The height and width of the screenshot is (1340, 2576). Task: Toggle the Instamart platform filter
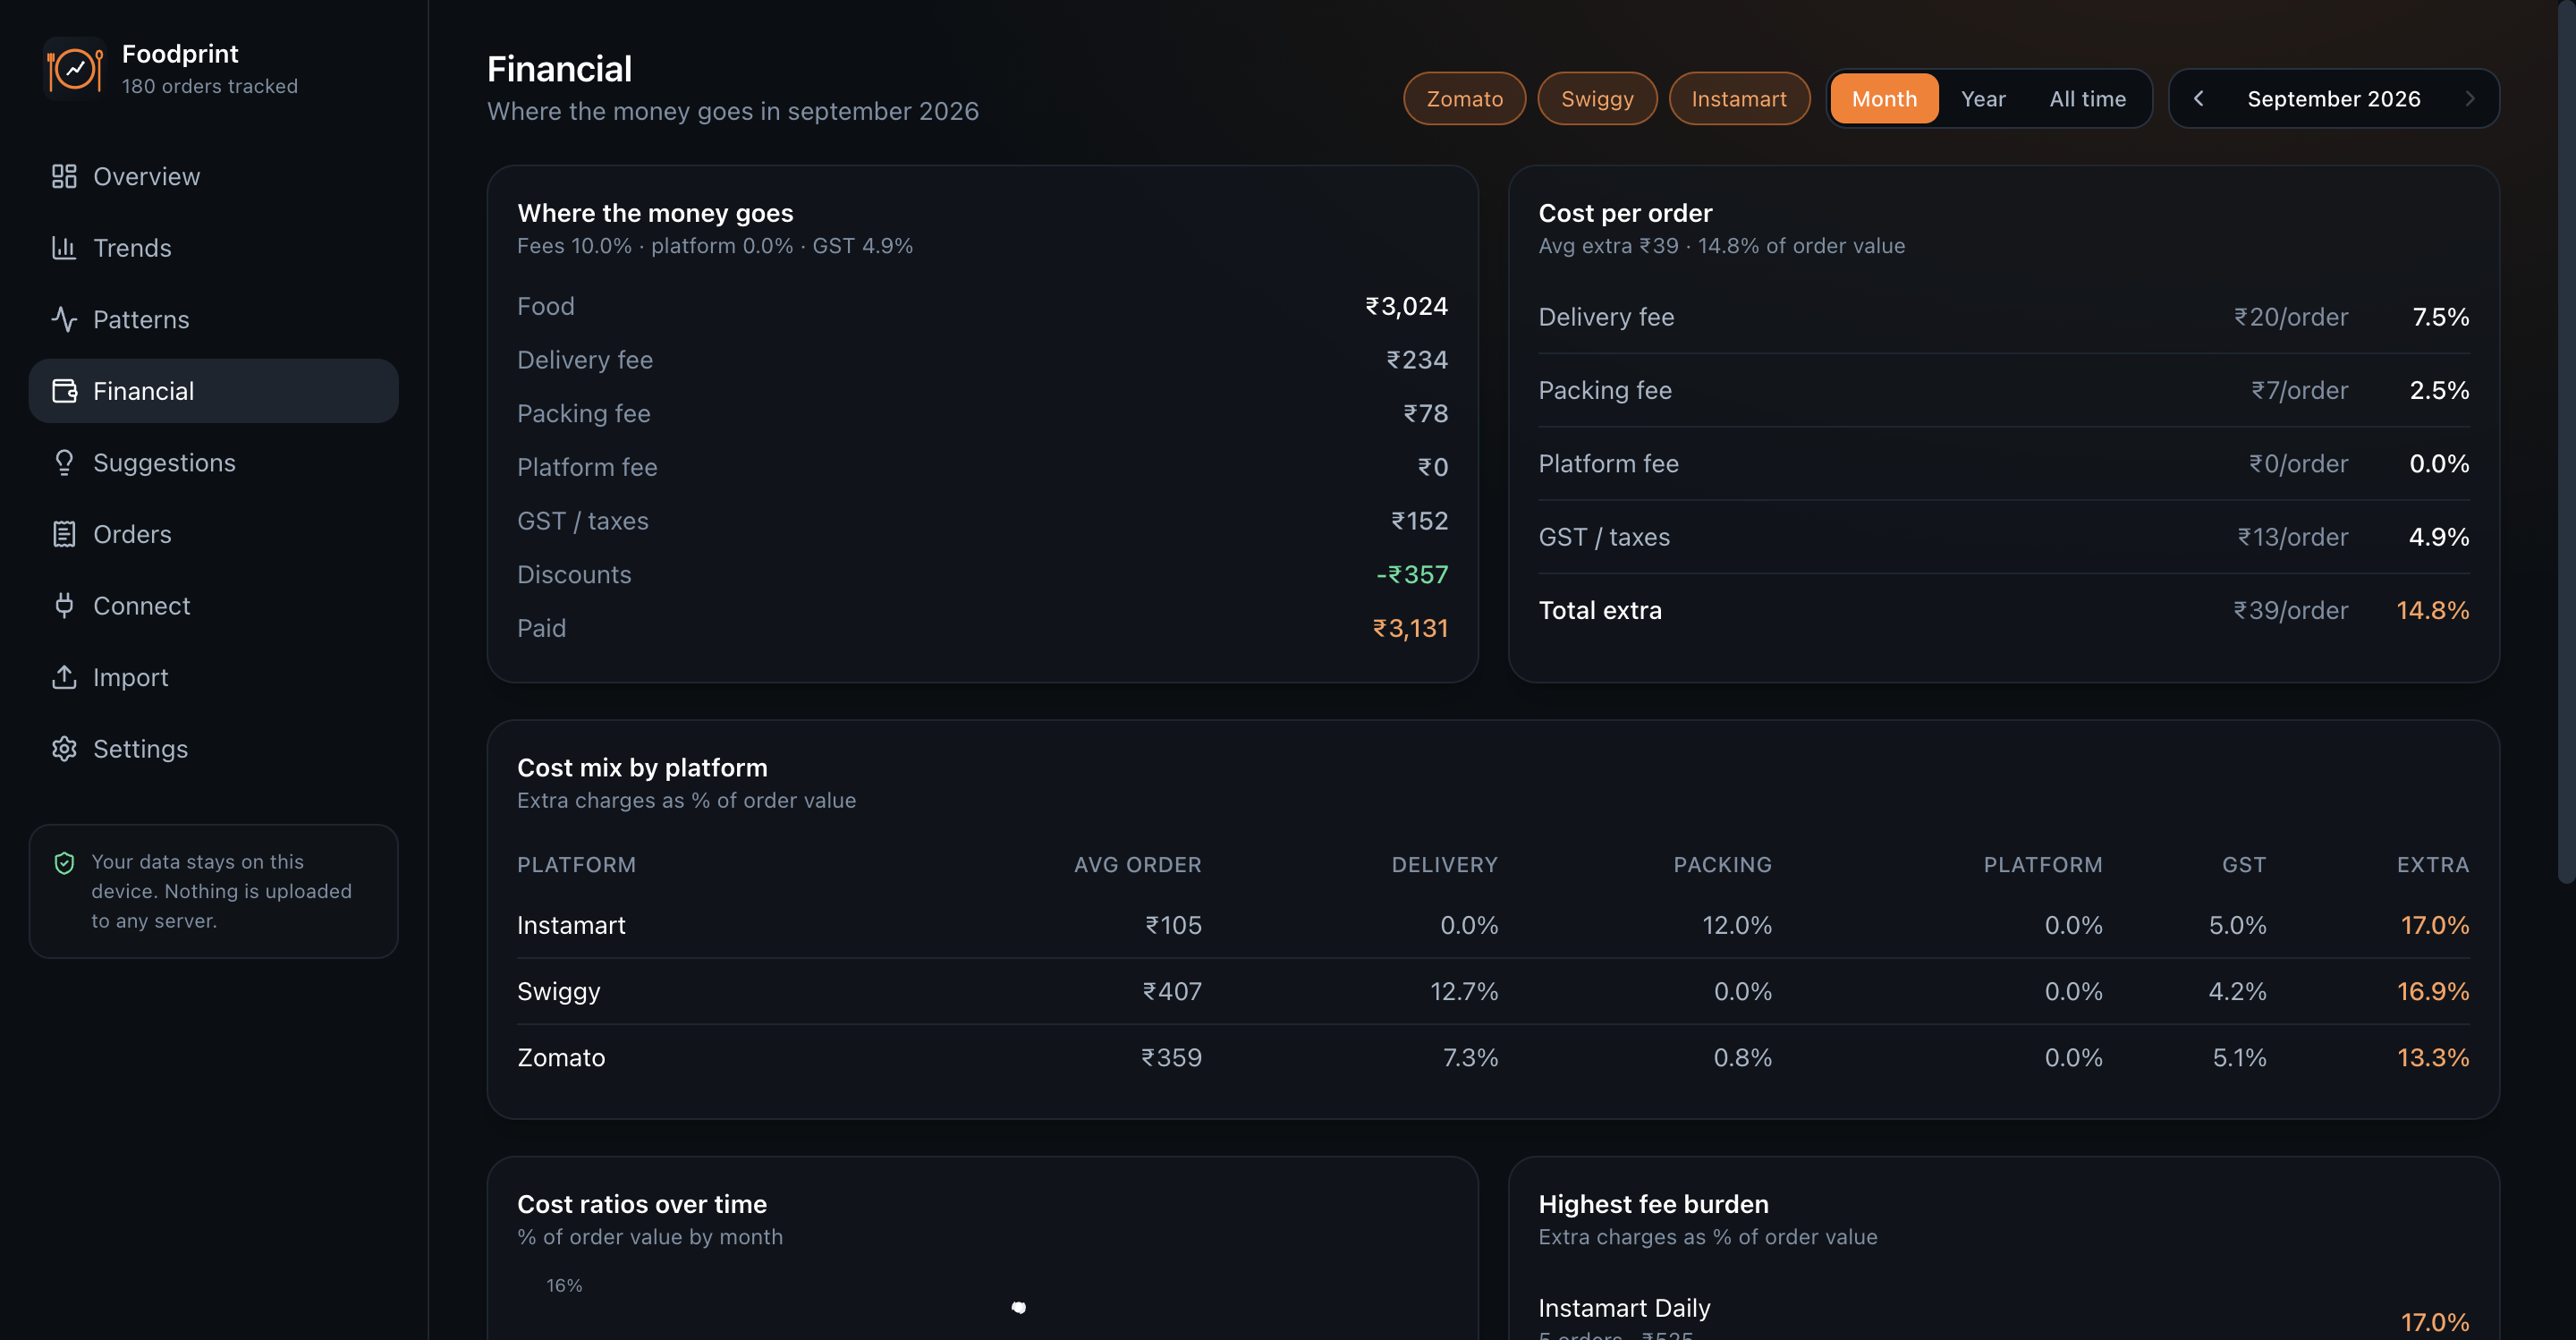coord(1739,99)
